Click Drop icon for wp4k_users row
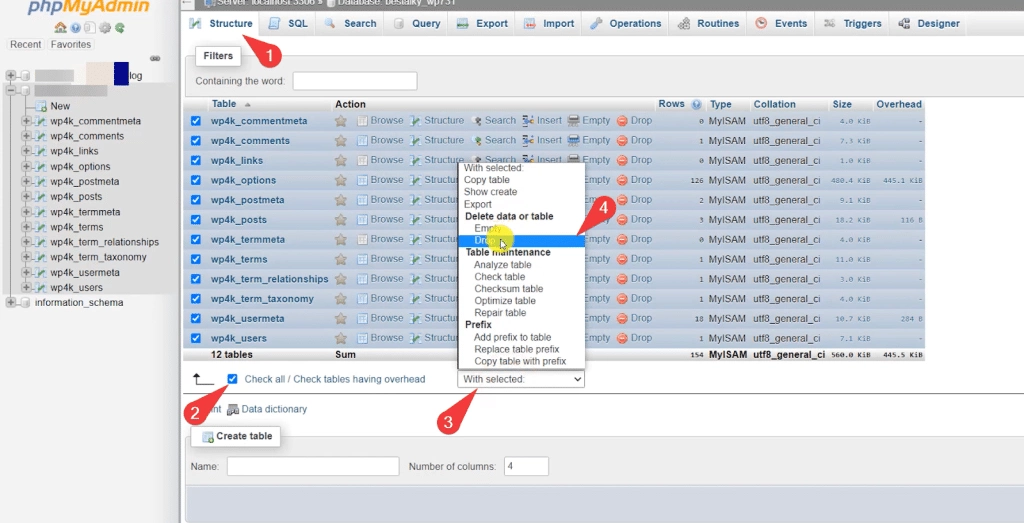The image size is (1024, 523). 622,338
